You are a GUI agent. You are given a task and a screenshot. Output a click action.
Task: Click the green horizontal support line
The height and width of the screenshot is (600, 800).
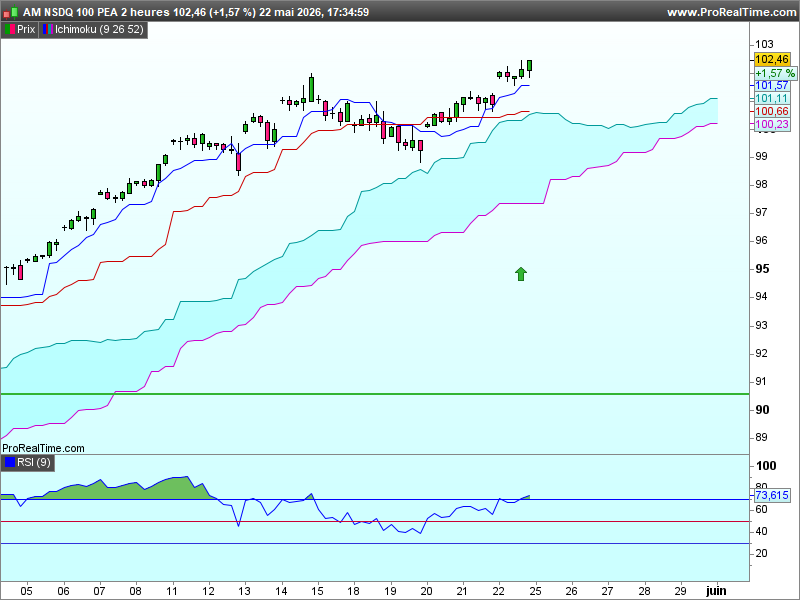[375, 394]
